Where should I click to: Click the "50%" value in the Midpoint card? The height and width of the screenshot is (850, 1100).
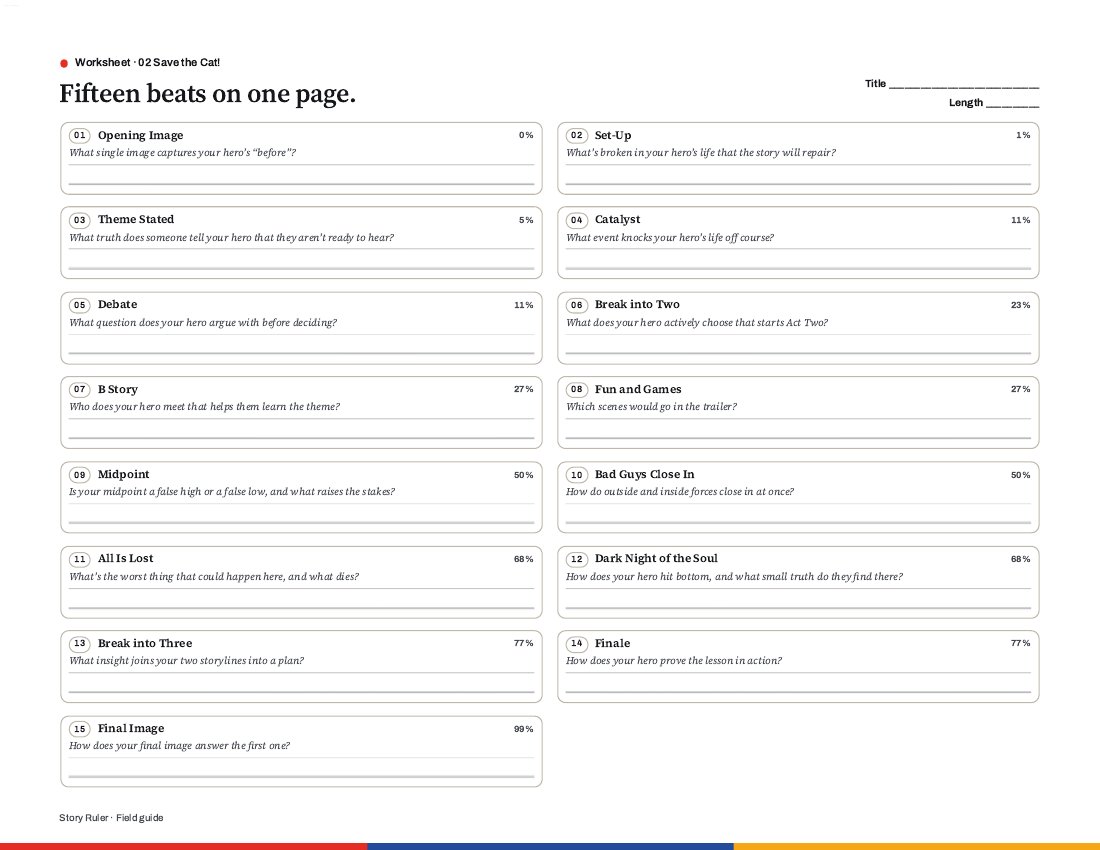pos(524,475)
